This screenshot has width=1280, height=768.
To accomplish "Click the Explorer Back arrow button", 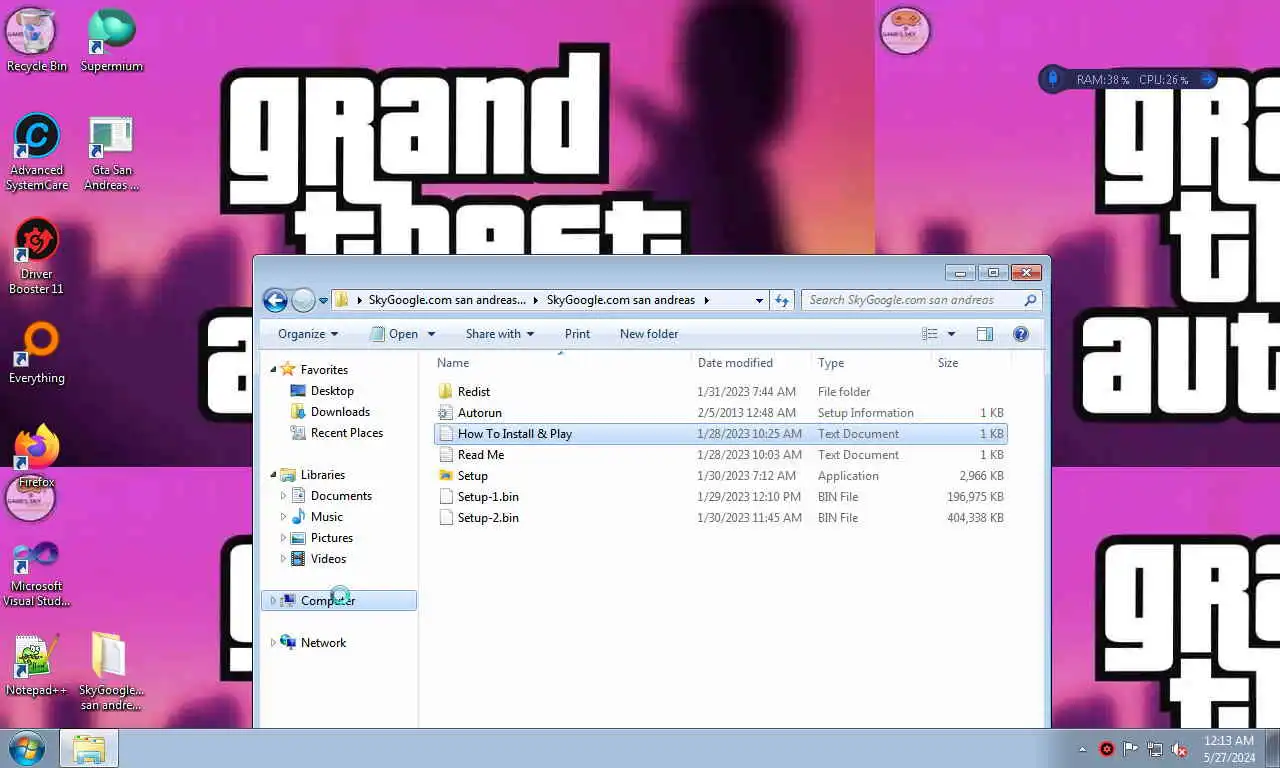I will tap(275, 300).
